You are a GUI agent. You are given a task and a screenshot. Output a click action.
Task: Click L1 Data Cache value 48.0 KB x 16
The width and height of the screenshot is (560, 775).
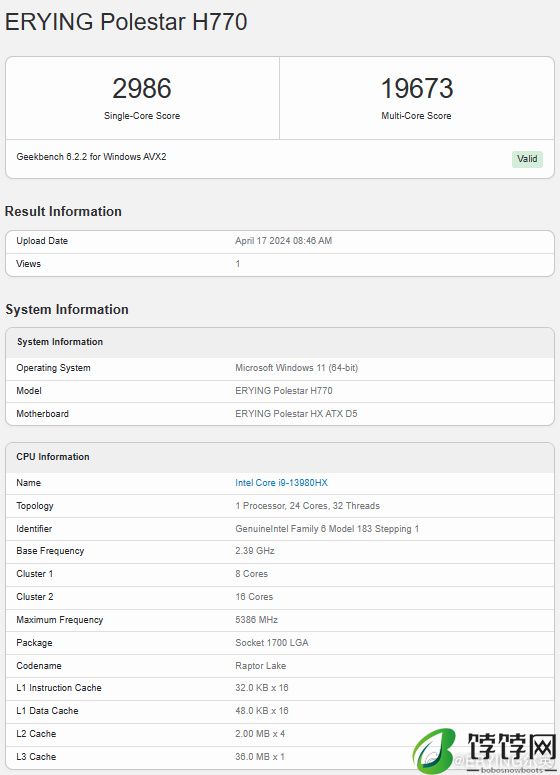261,711
